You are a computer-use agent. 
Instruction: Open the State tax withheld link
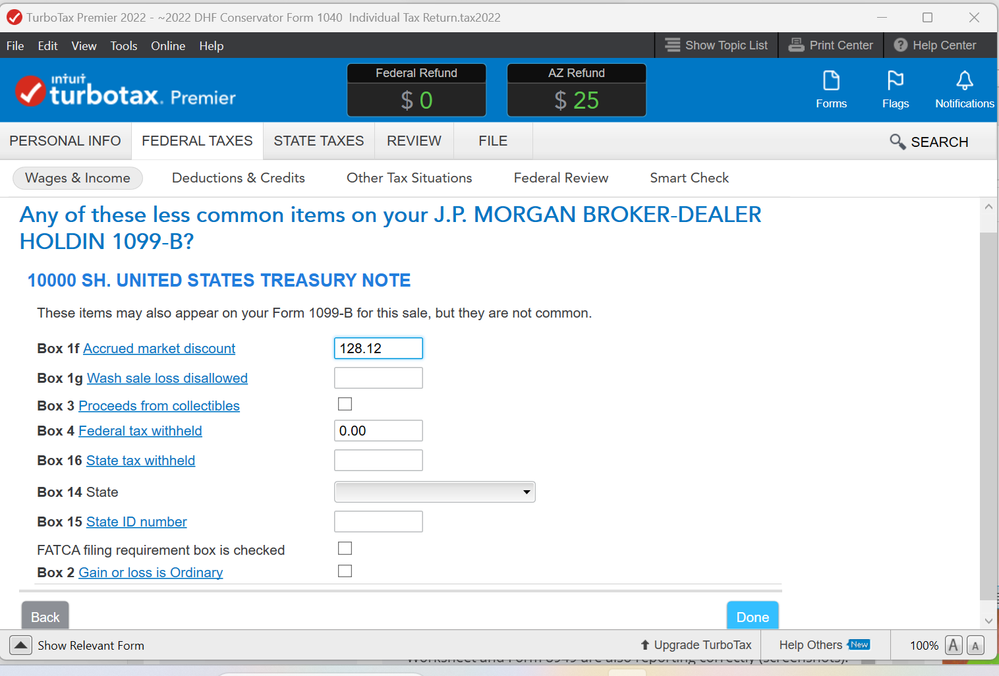[x=141, y=461]
